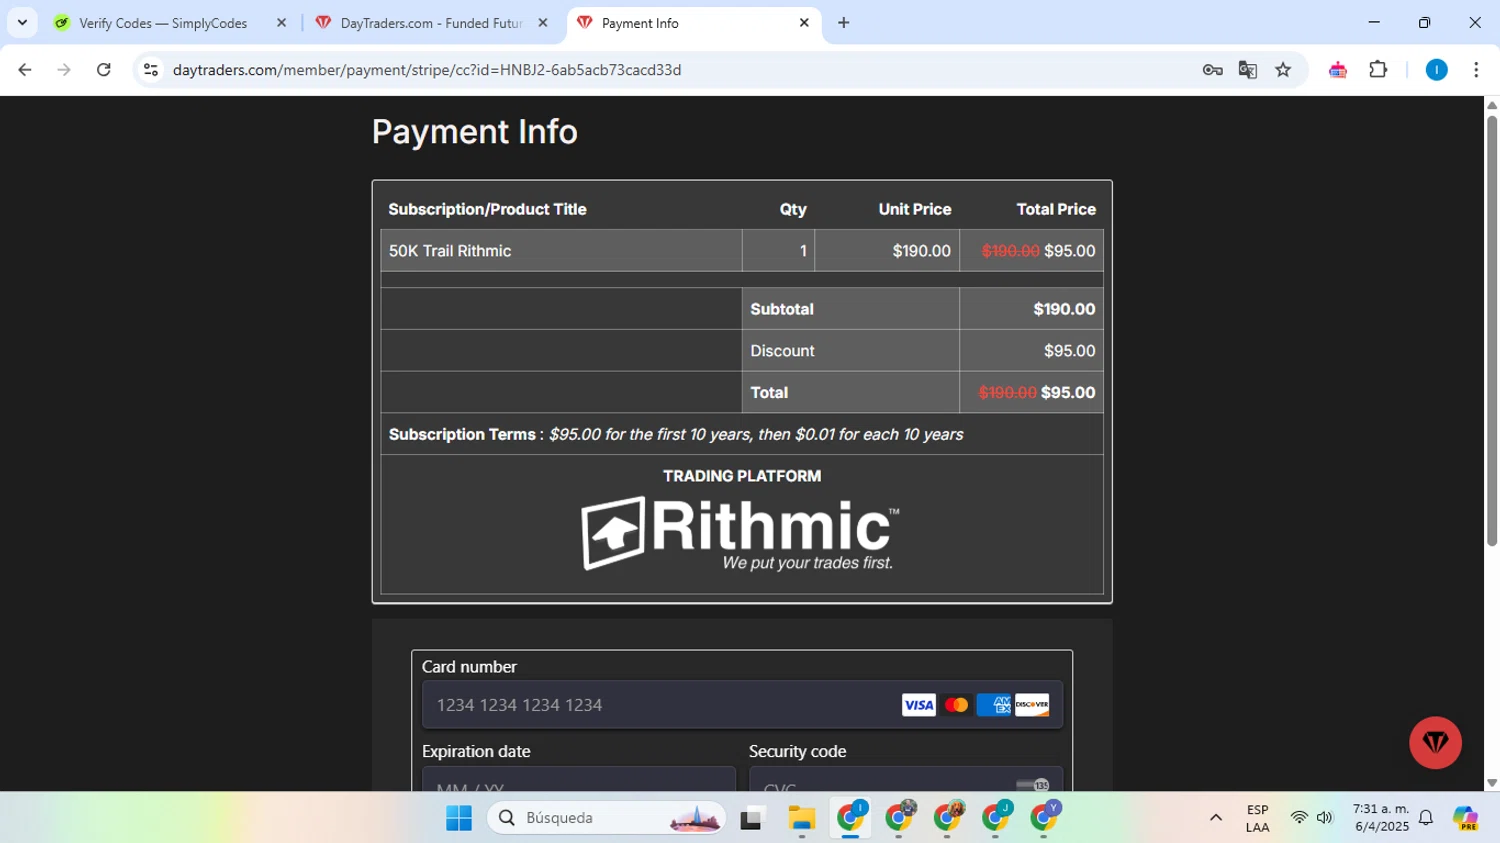Open Copilot icon in taskbar corner
The image size is (1500, 843).
coord(1466,818)
